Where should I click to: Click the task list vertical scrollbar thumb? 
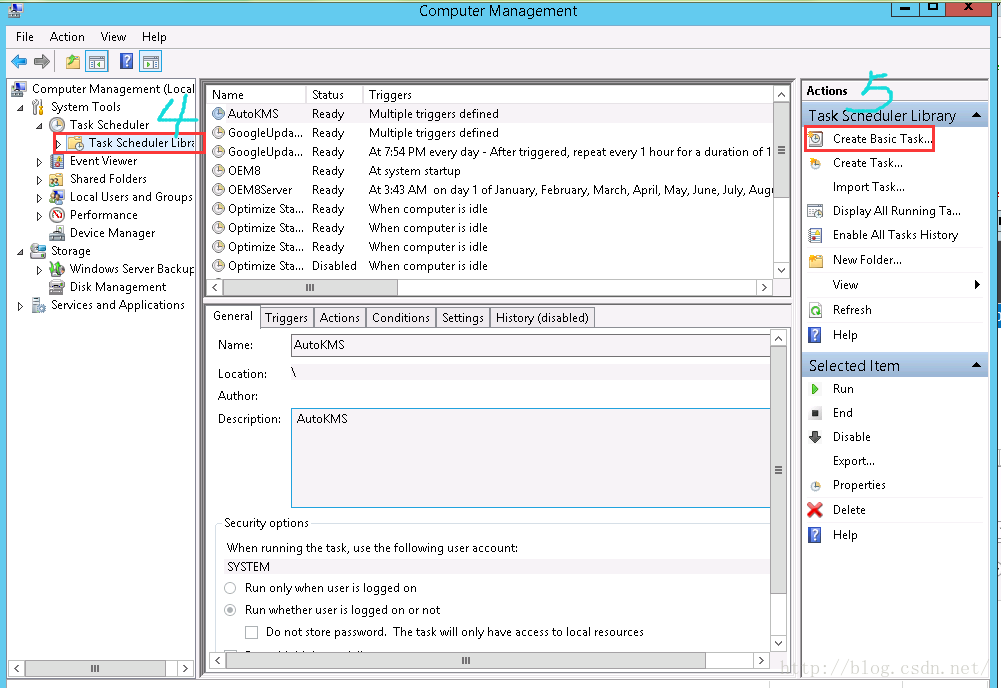point(781,151)
